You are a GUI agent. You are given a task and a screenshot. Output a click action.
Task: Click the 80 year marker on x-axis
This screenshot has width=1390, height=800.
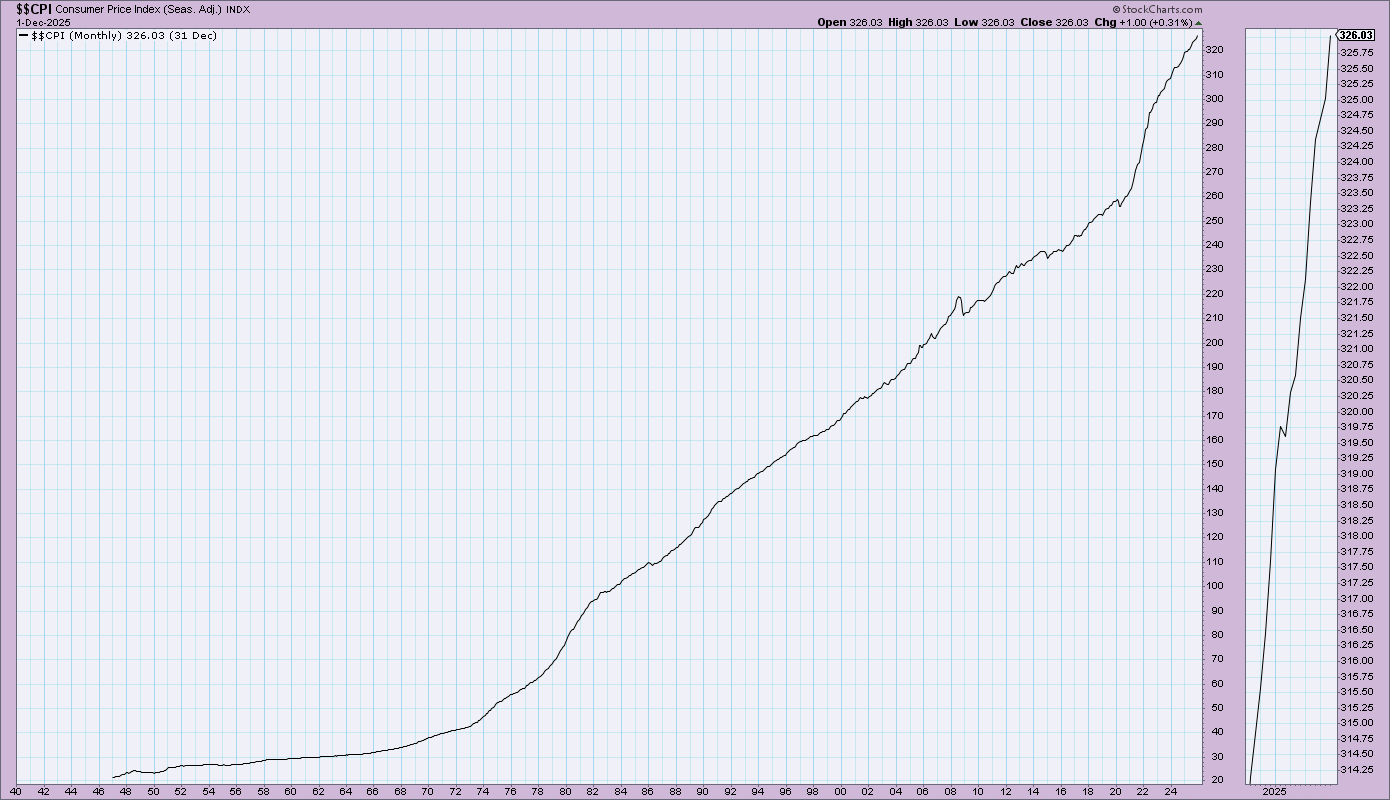[x=565, y=791]
